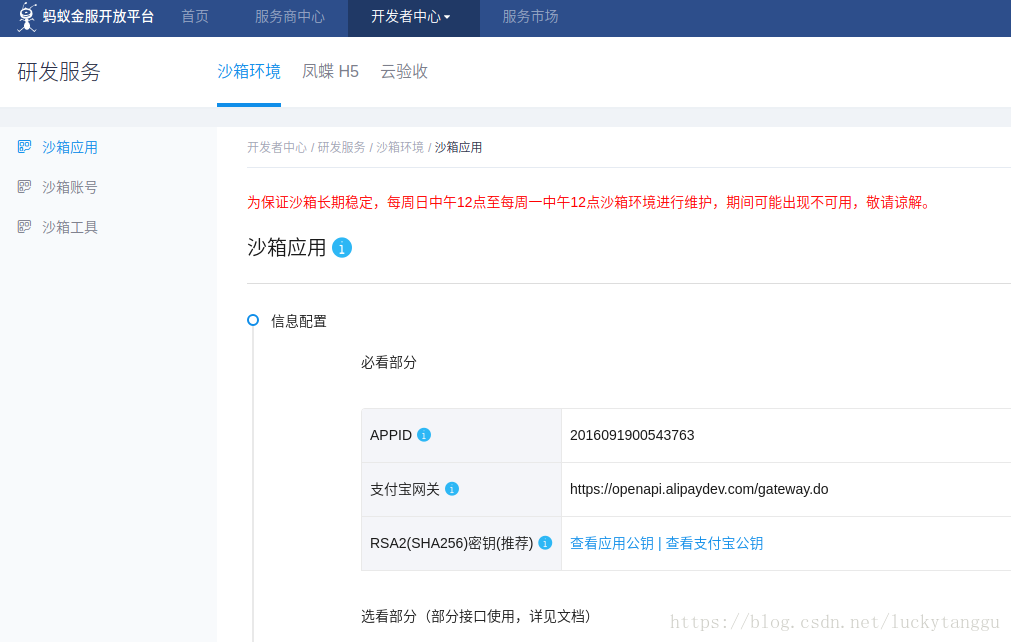Click the 必看部分 section label
This screenshot has height=642, width=1011.
point(389,362)
